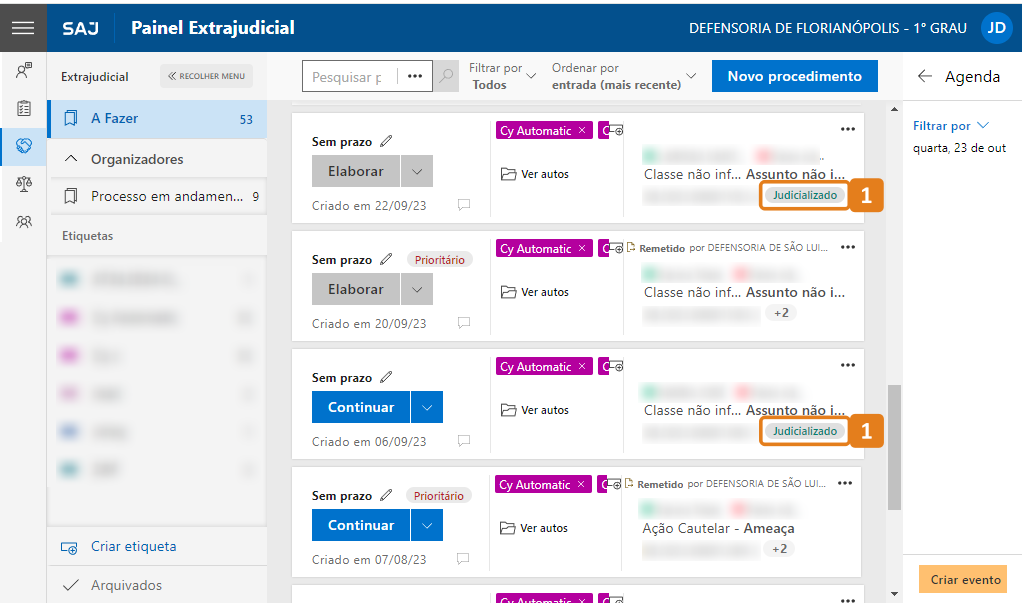The image size is (1022, 603).
Task: Click the list vertical scrollbar thumb
Action: click(894, 447)
